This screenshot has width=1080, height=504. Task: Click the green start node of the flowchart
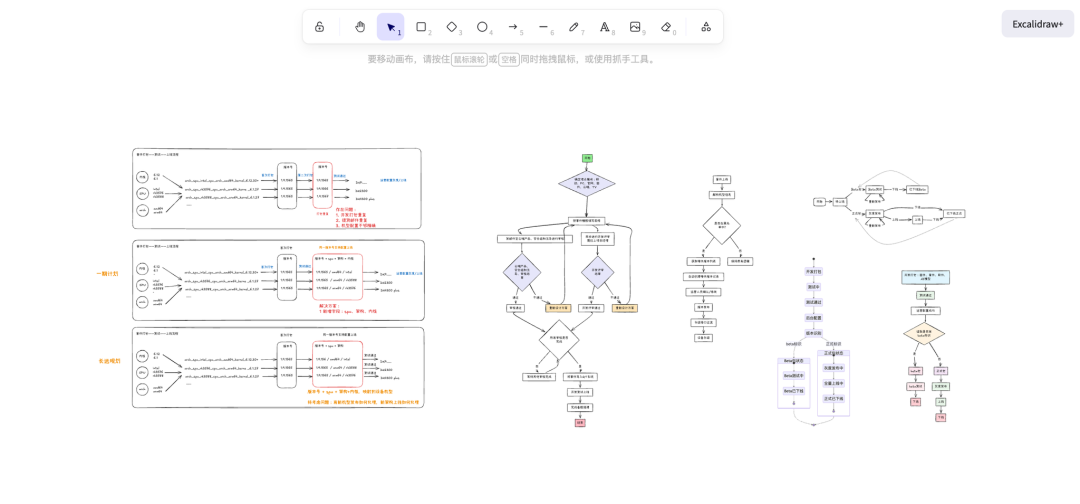587,158
